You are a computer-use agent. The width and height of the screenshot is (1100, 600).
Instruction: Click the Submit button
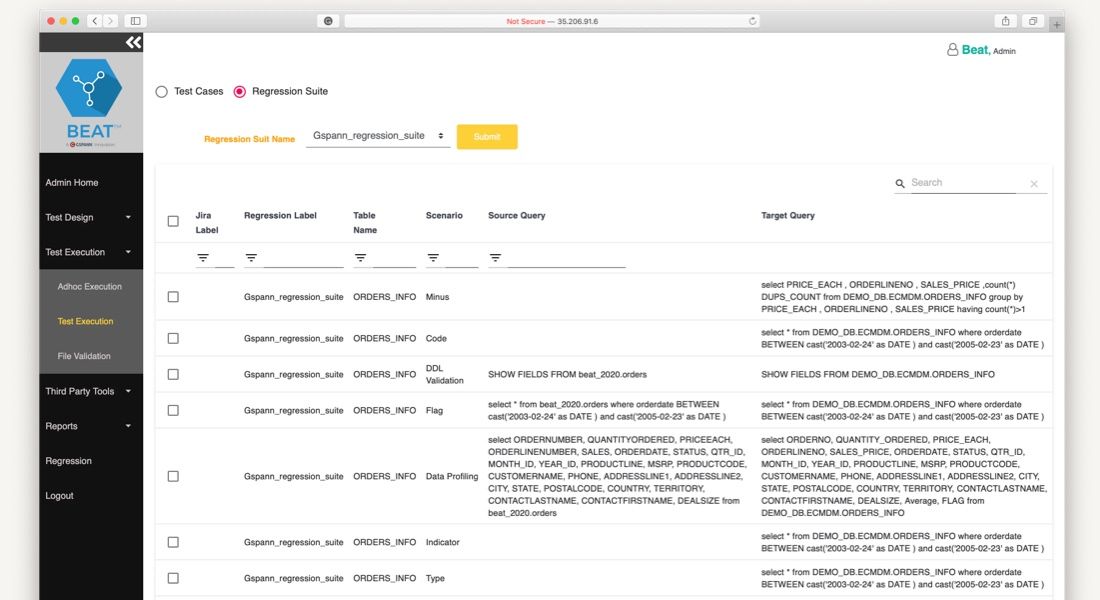[x=487, y=136]
